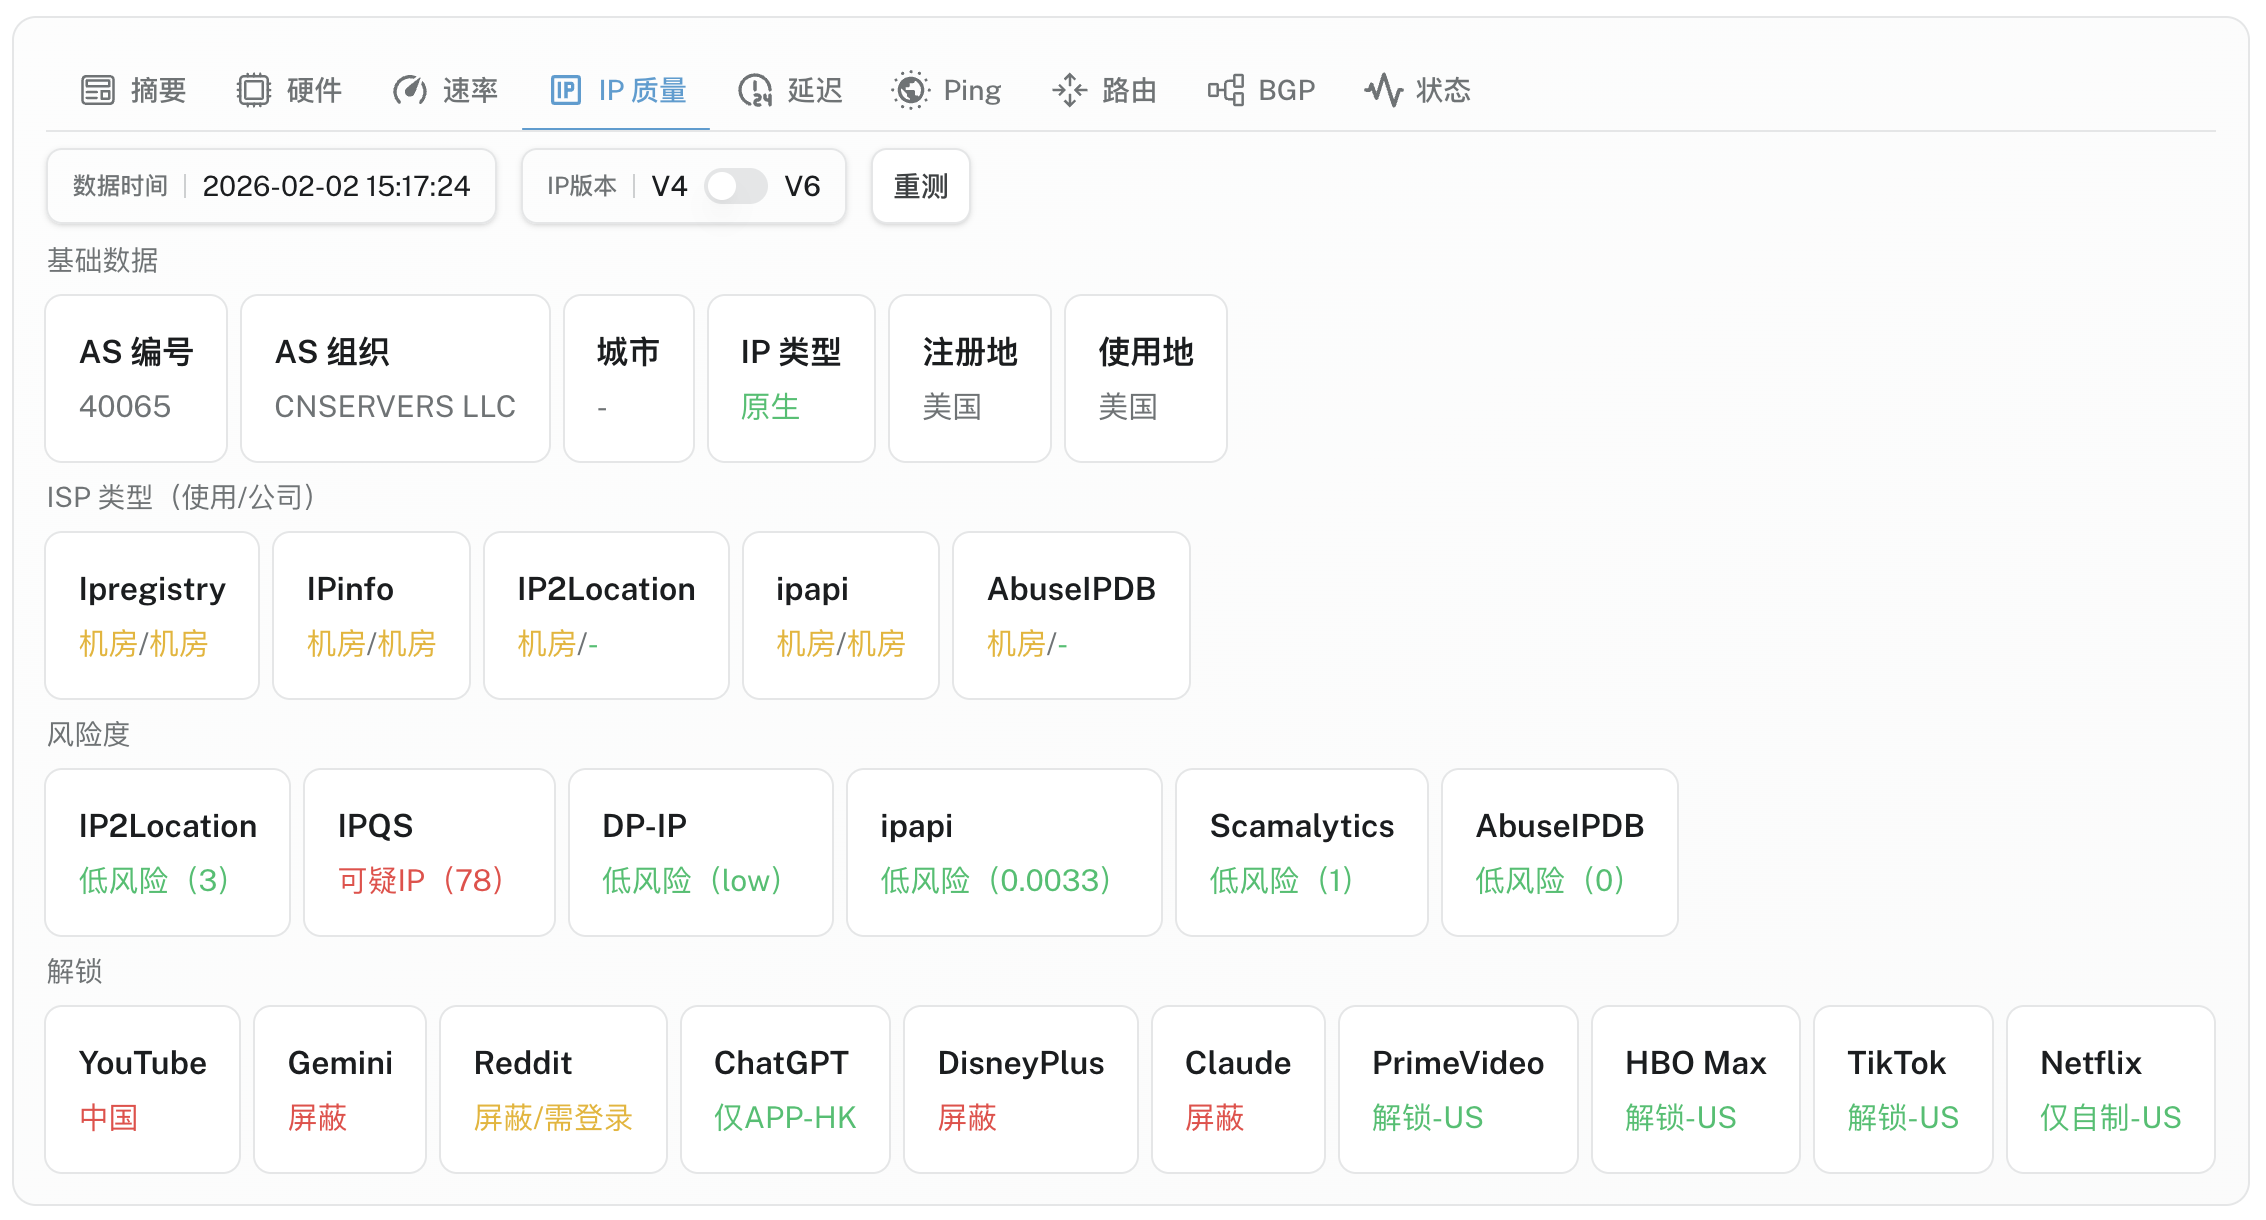Select the AS 组织 CNSERVERS LLC card
Viewport: 2266px width, 1220px height.
[395, 378]
